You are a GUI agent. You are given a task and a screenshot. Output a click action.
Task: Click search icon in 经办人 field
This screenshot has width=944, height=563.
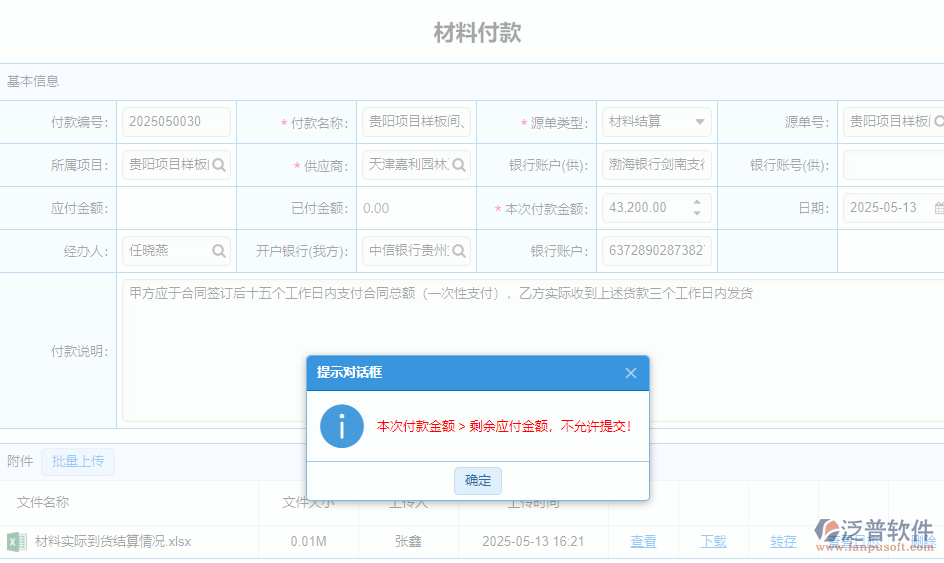click(x=219, y=251)
